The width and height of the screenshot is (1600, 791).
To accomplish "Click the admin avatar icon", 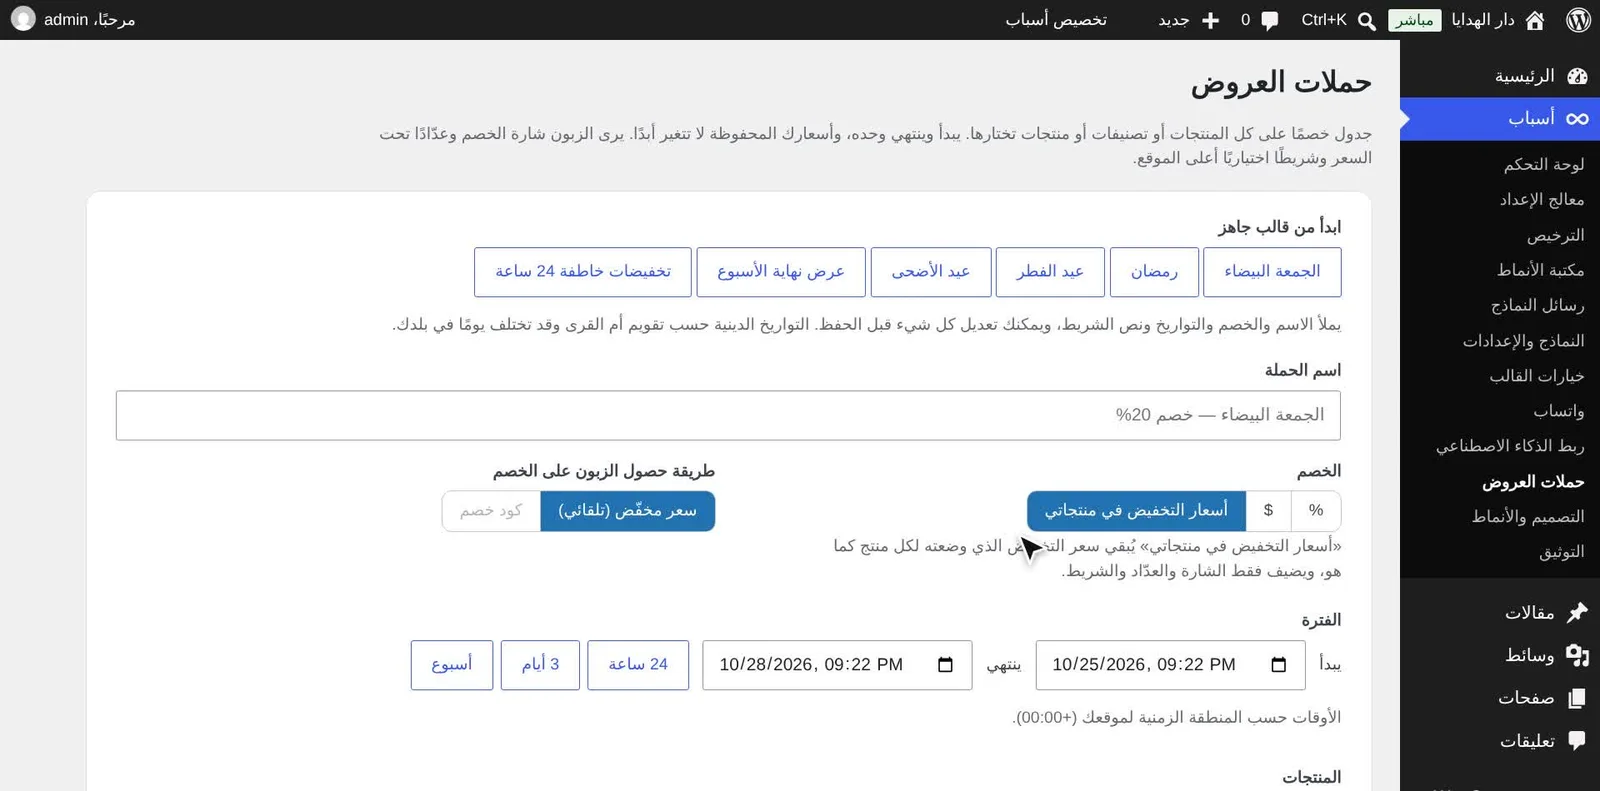I will 23,19.
